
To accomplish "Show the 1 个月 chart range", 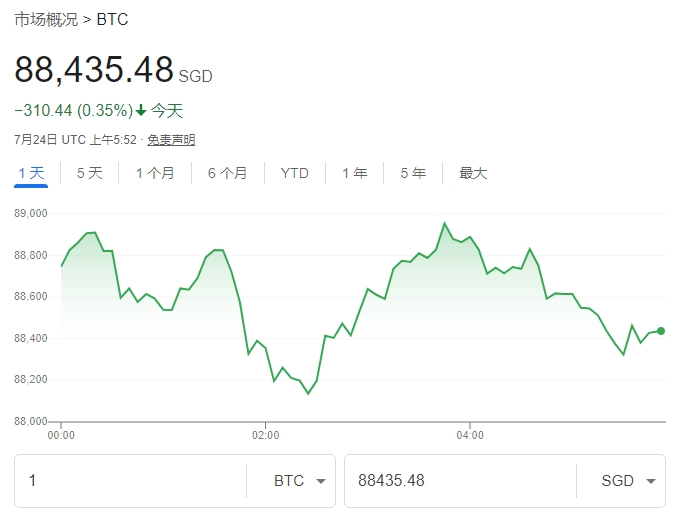I will click(155, 173).
